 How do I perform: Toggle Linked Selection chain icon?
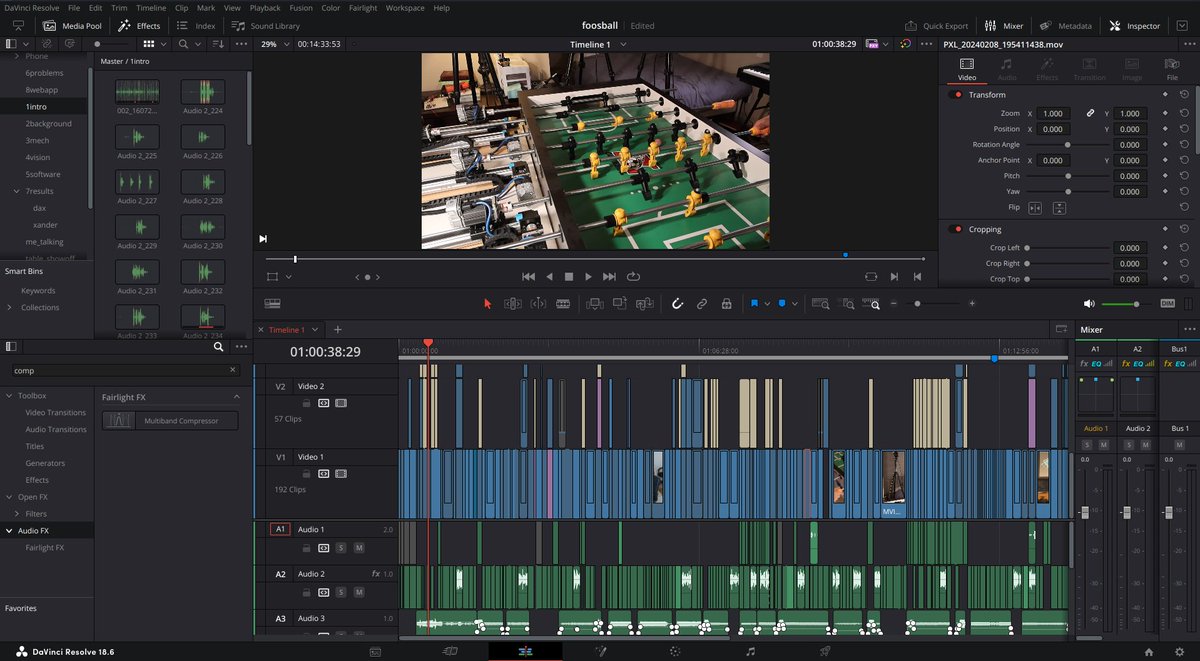pos(702,303)
